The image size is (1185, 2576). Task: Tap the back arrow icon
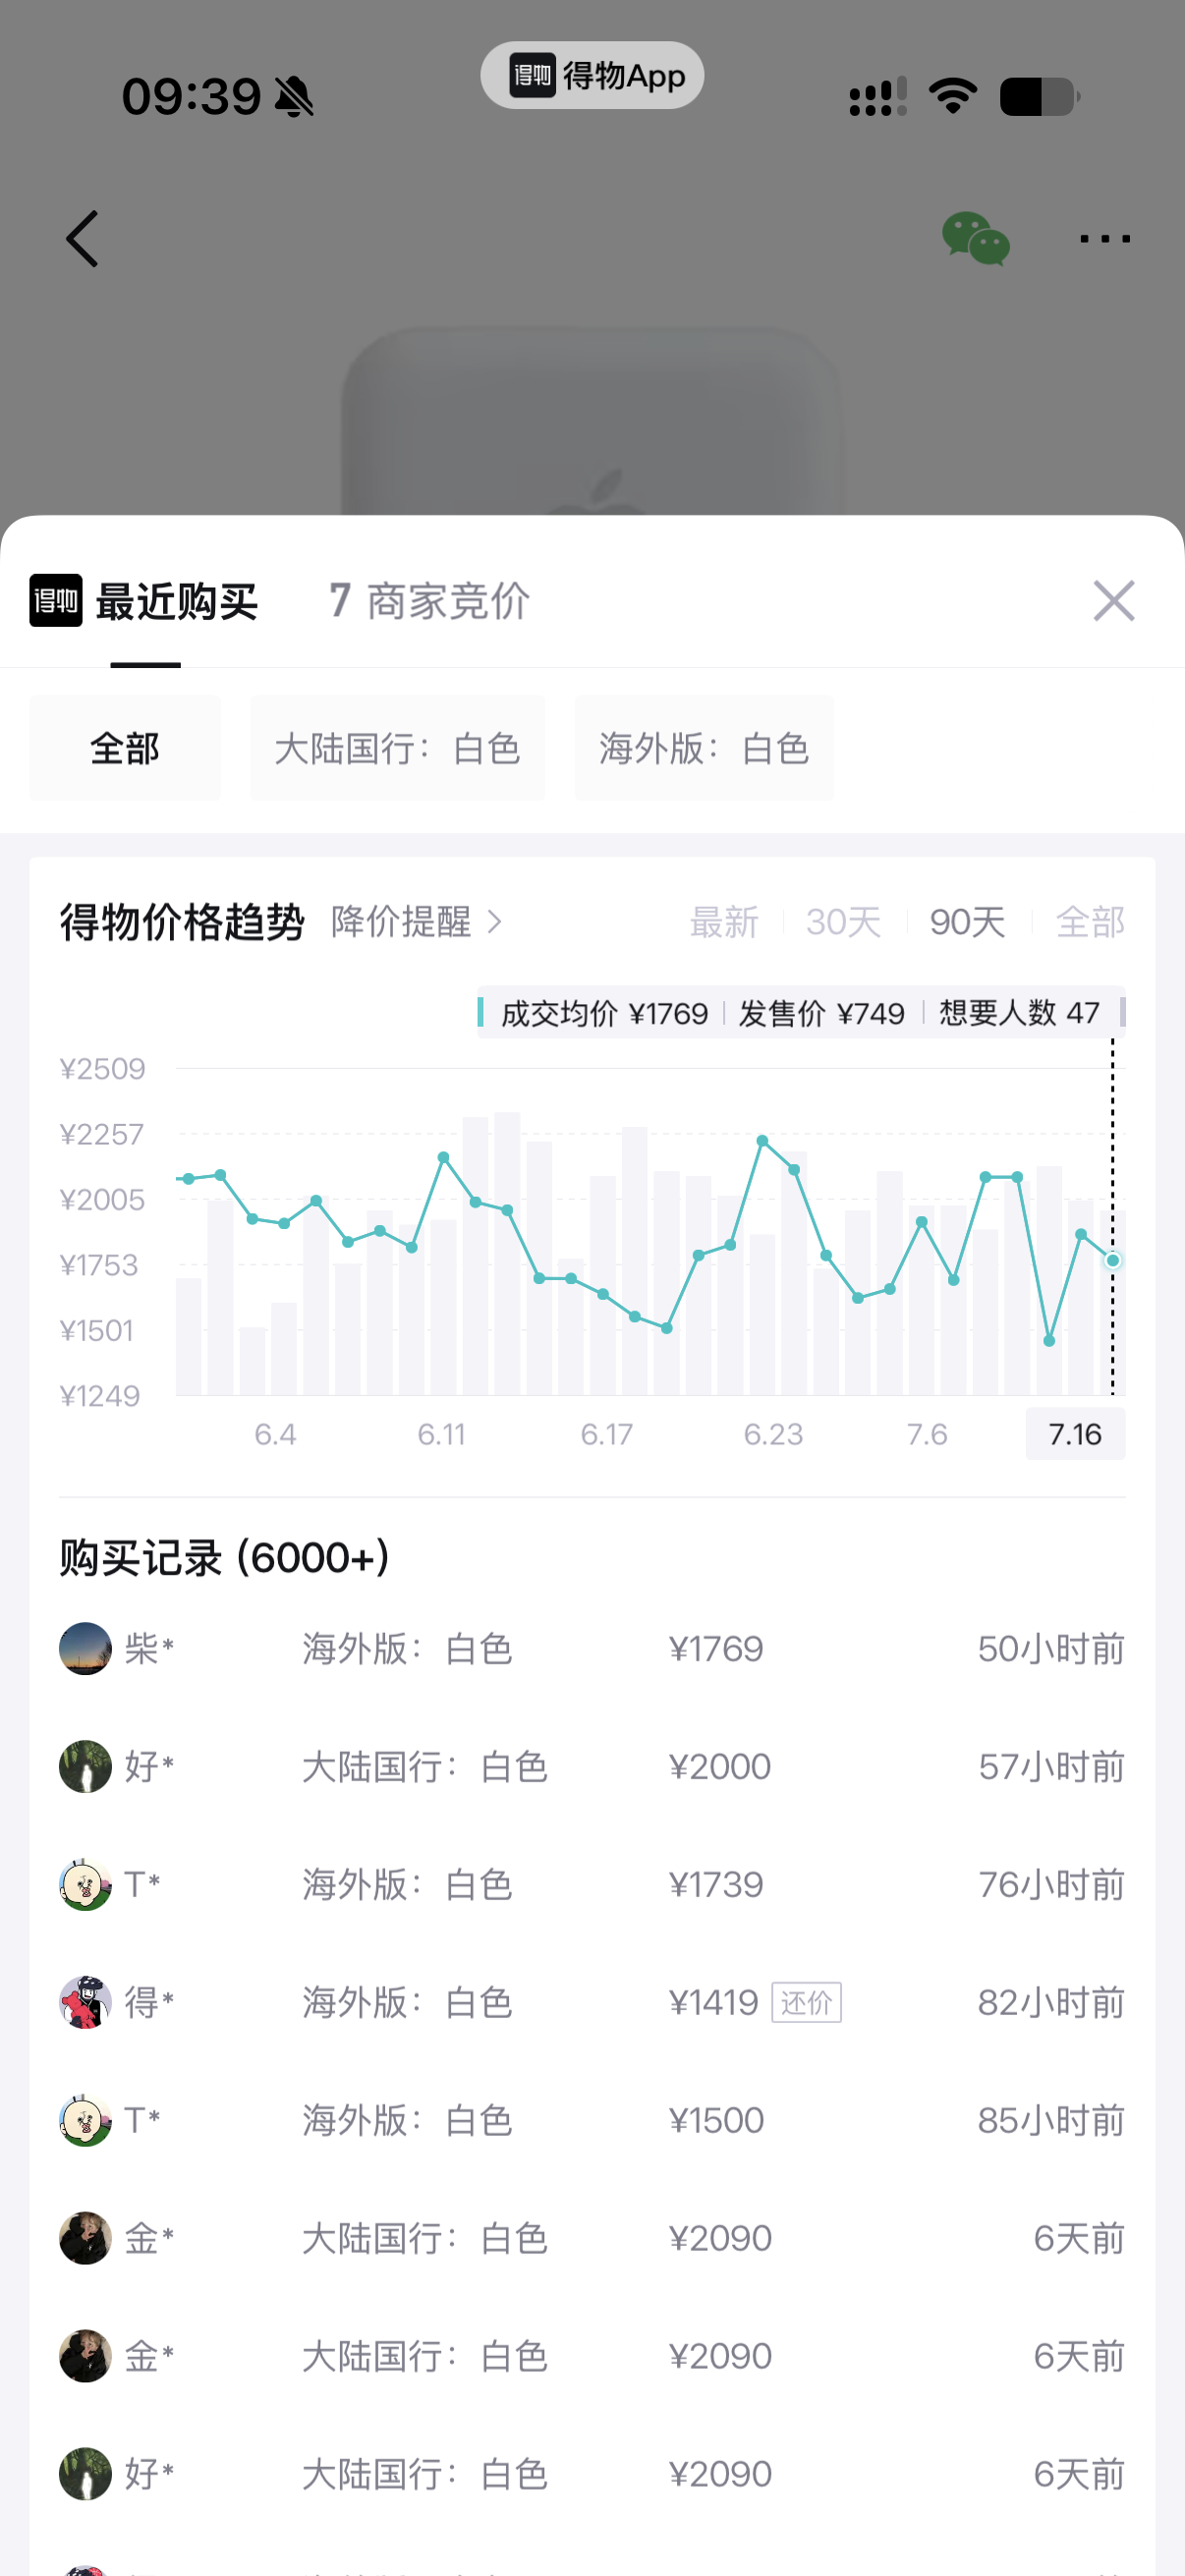(x=82, y=239)
